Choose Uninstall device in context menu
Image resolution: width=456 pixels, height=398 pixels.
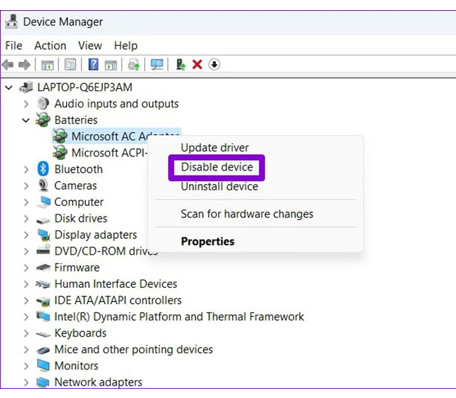point(219,186)
